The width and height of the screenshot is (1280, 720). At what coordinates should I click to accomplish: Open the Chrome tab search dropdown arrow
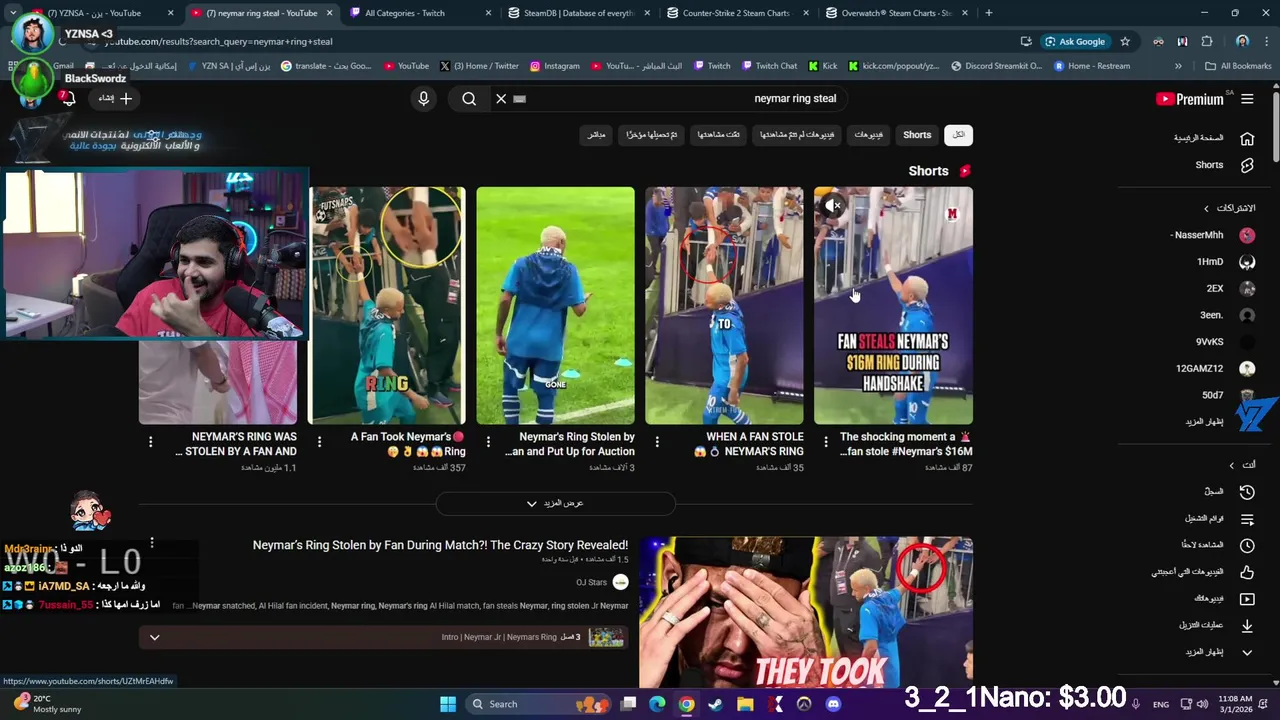(x=13, y=13)
